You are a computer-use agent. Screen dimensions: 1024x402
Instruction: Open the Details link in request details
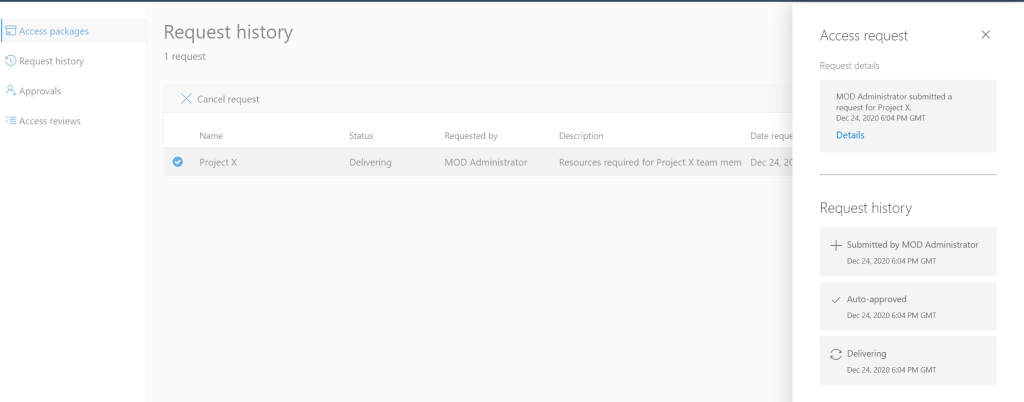849,135
